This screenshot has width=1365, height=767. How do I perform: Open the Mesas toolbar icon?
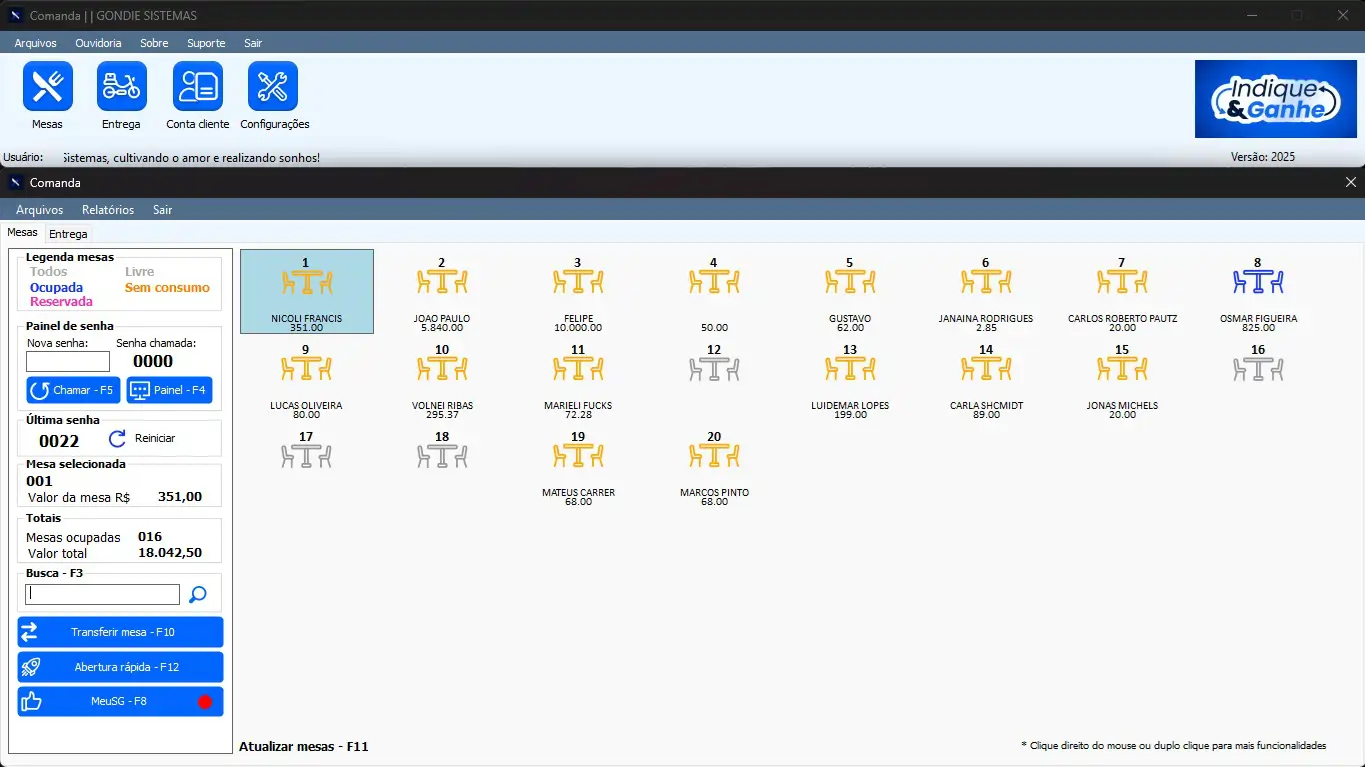click(47, 87)
